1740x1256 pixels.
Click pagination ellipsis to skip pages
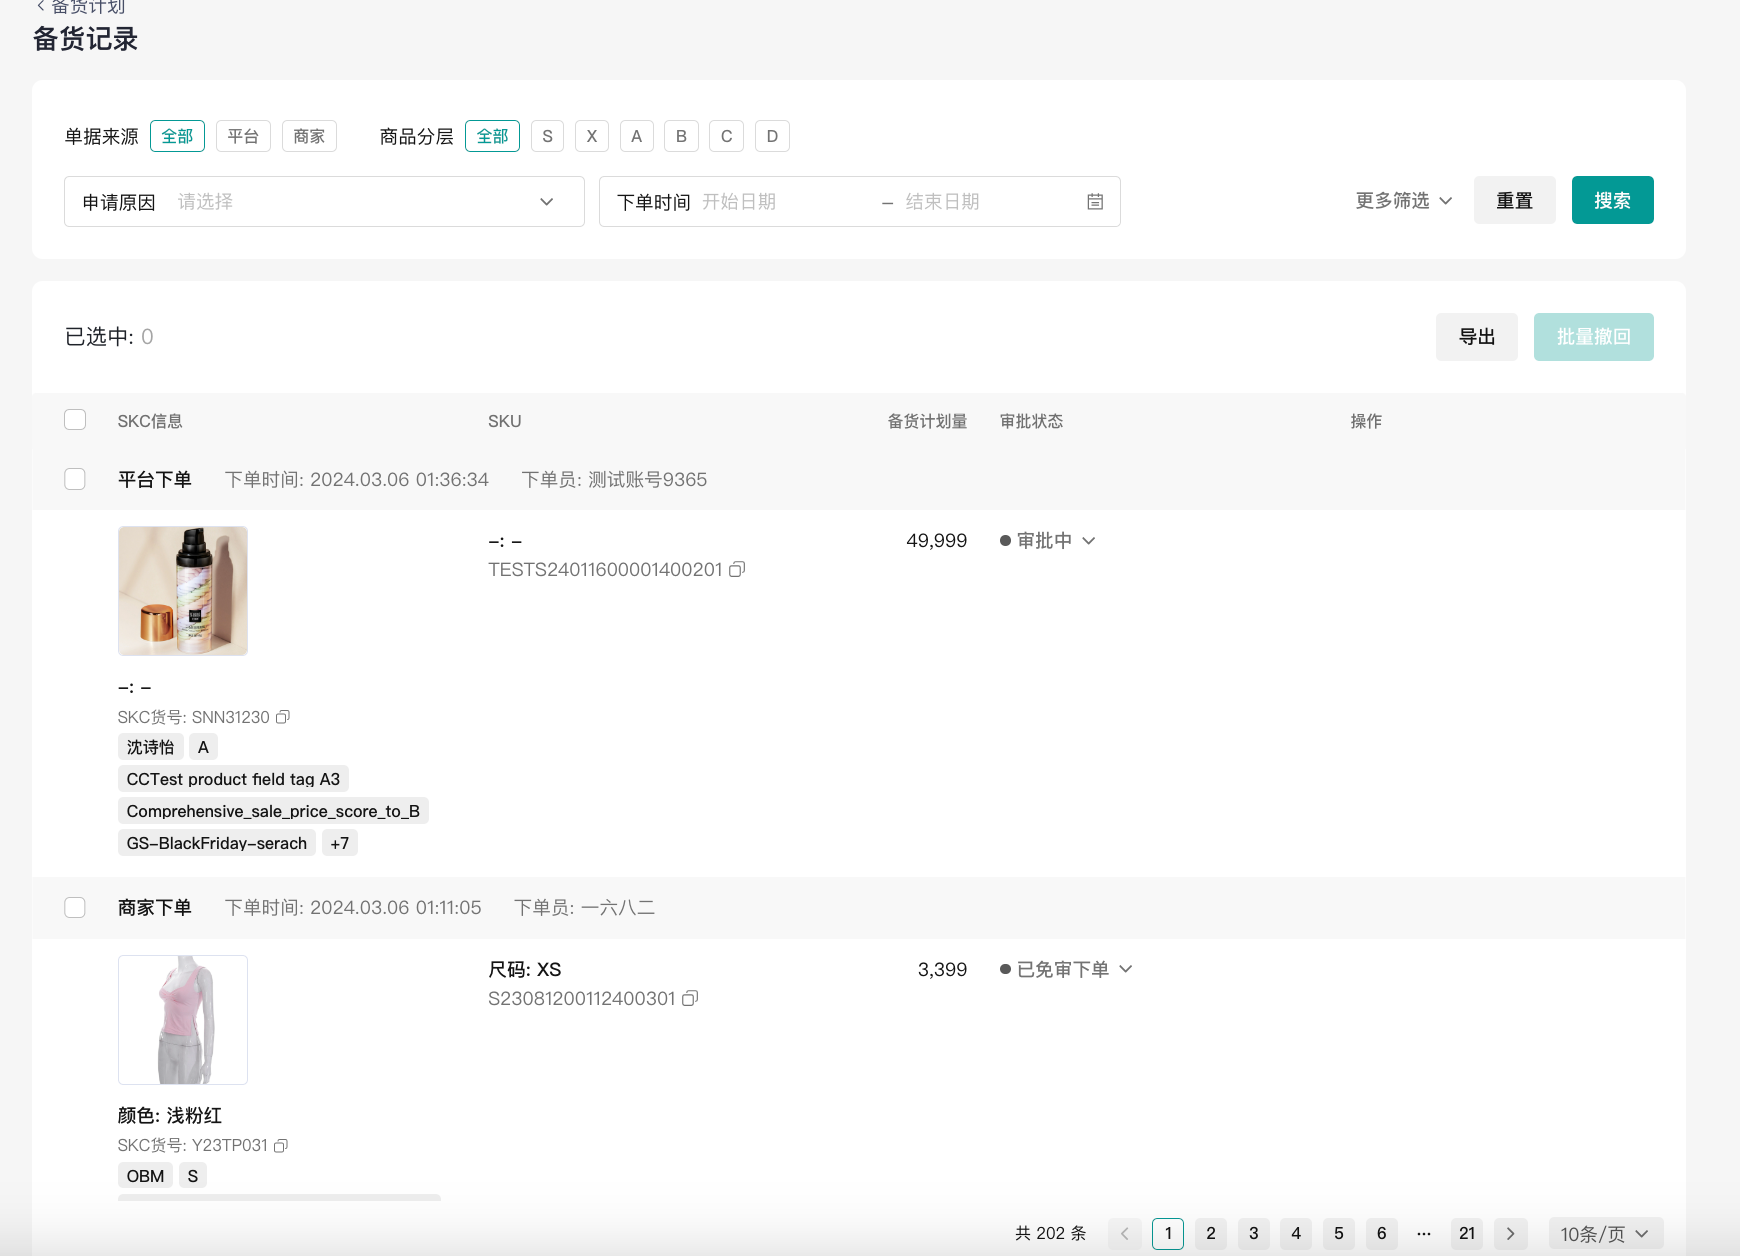1424,1234
